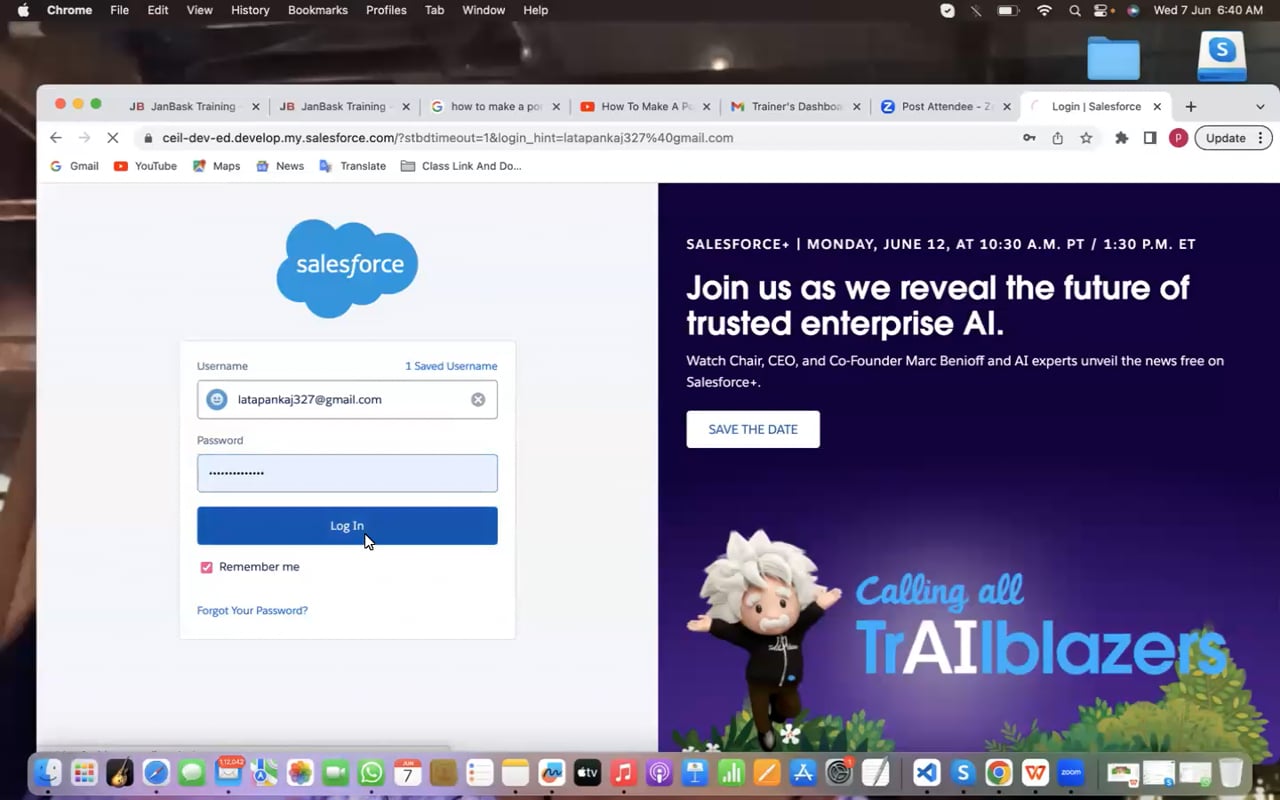
Task: Open Launchpad in the Dock
Action: [84, 772]
